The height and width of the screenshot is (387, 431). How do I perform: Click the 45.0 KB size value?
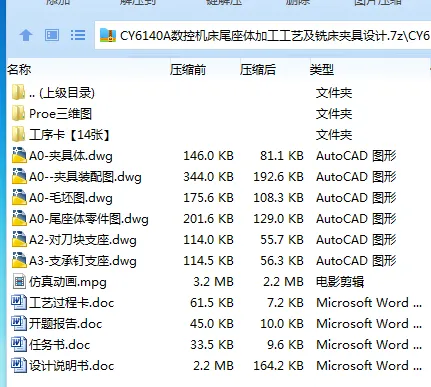212,324
